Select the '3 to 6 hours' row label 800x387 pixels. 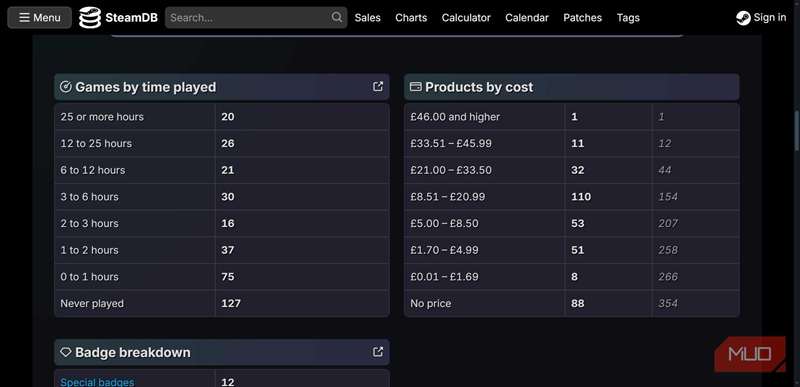[x=89, y=197]
